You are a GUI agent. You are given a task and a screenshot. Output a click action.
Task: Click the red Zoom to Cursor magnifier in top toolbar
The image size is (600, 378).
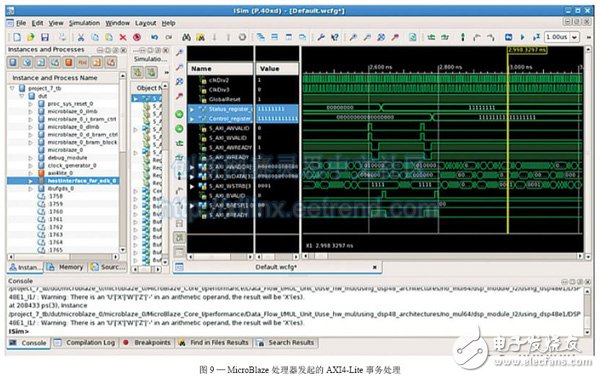click(x=395, y=37)
